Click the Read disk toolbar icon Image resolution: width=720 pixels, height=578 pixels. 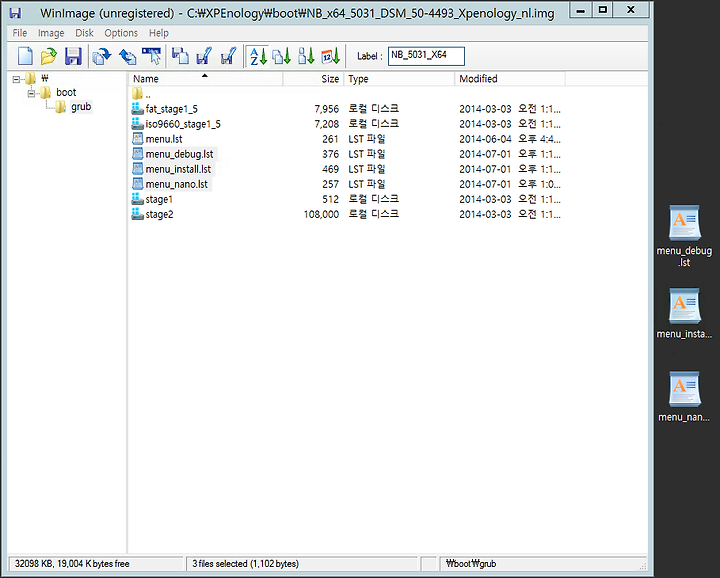pos(180,56)
